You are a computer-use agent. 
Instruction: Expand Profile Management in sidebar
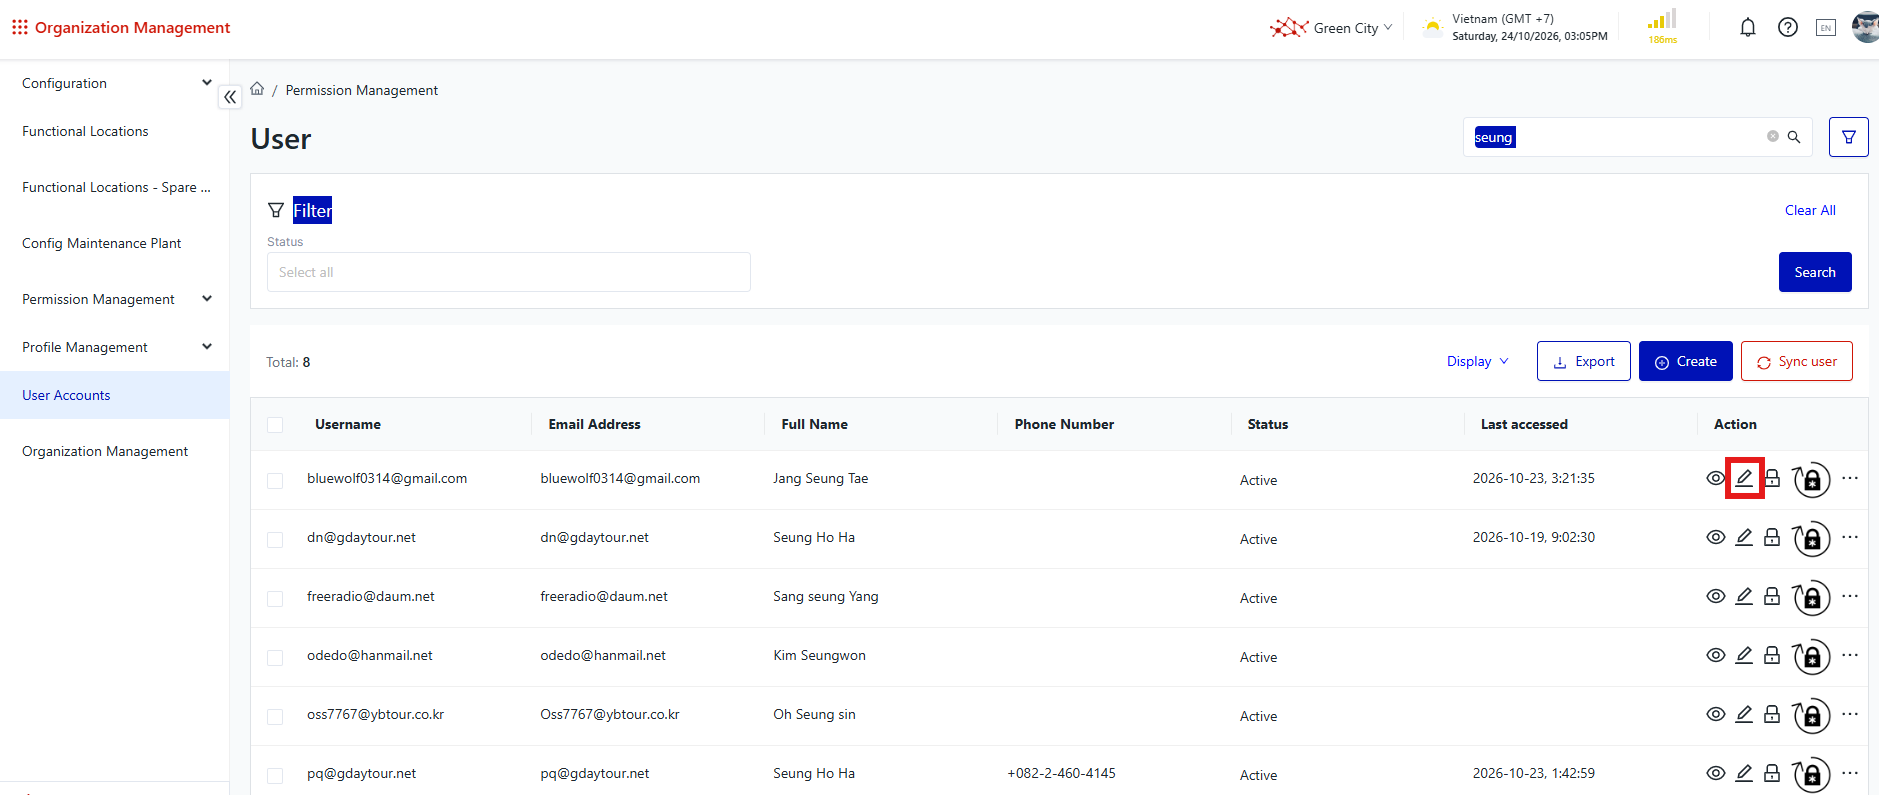(x=115, y=347)
